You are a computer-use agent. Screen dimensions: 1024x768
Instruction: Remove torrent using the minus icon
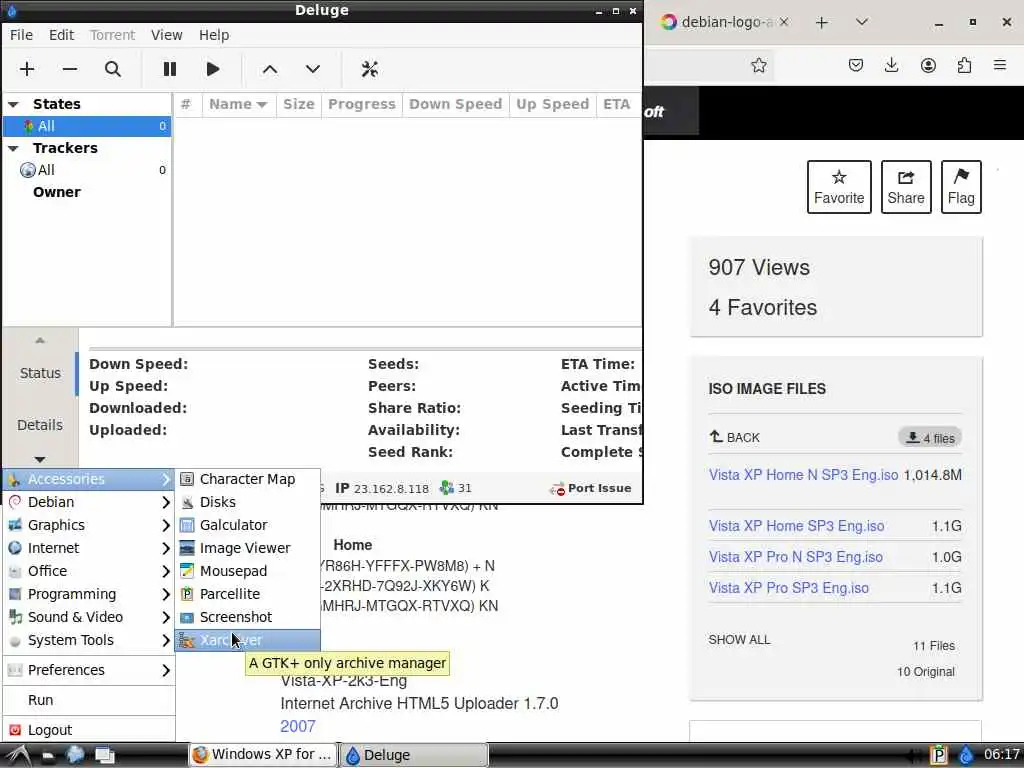pyautogui.click(x=70, y=69)
